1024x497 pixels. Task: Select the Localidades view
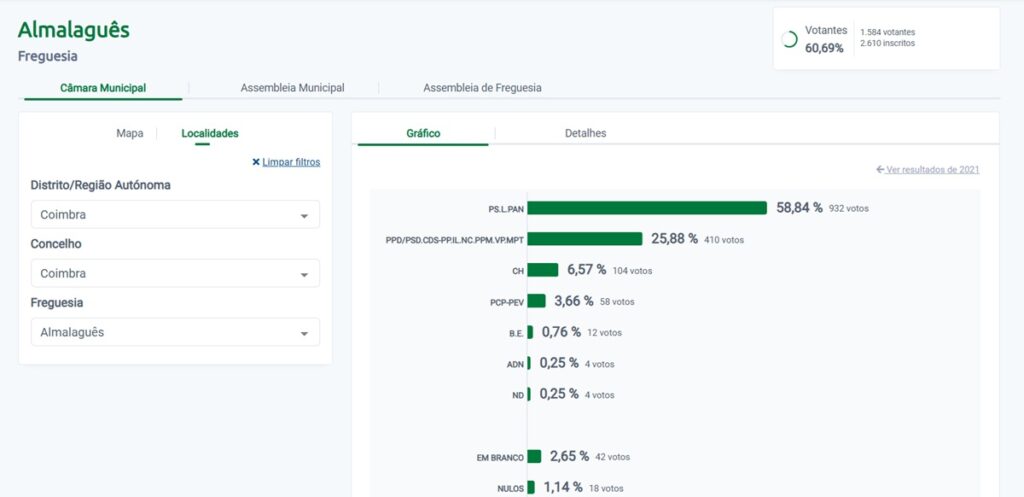point(210,133)
